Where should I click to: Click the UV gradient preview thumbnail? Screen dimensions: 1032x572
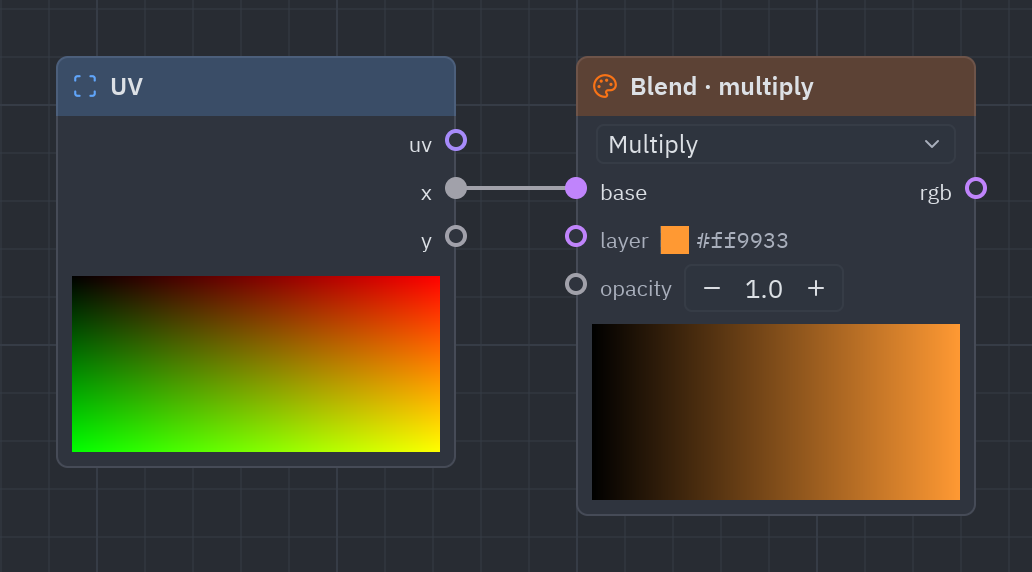pos(256,364)
